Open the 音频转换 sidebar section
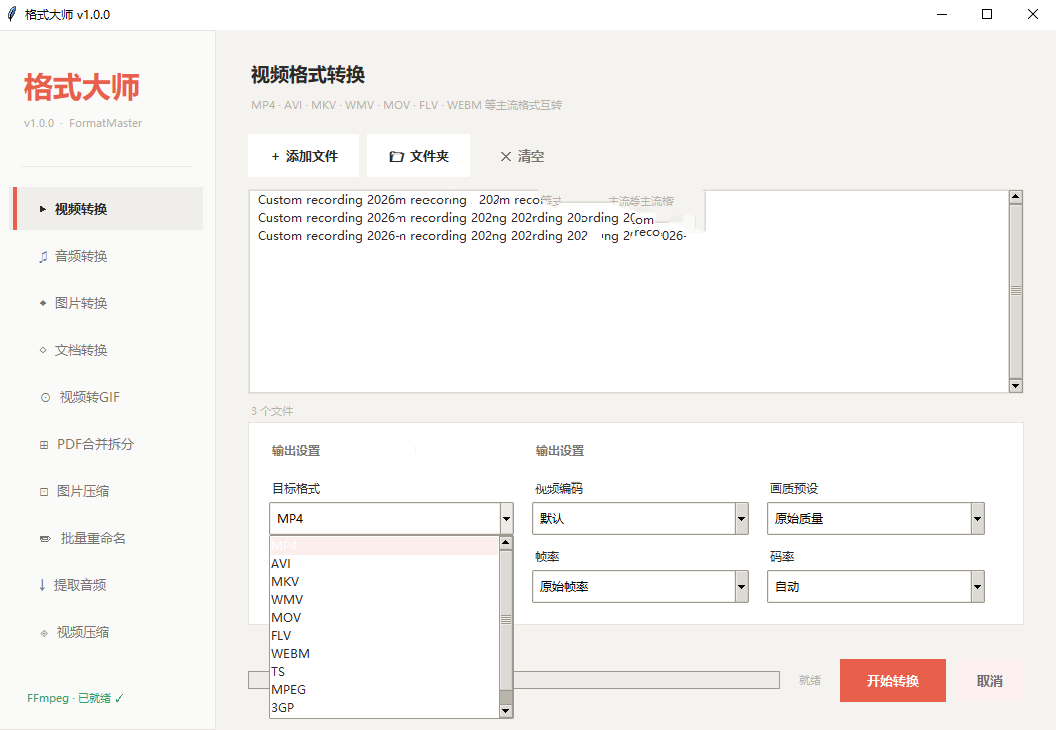The width and height of the screenshot is (1056, 730). tap(108, 256)
